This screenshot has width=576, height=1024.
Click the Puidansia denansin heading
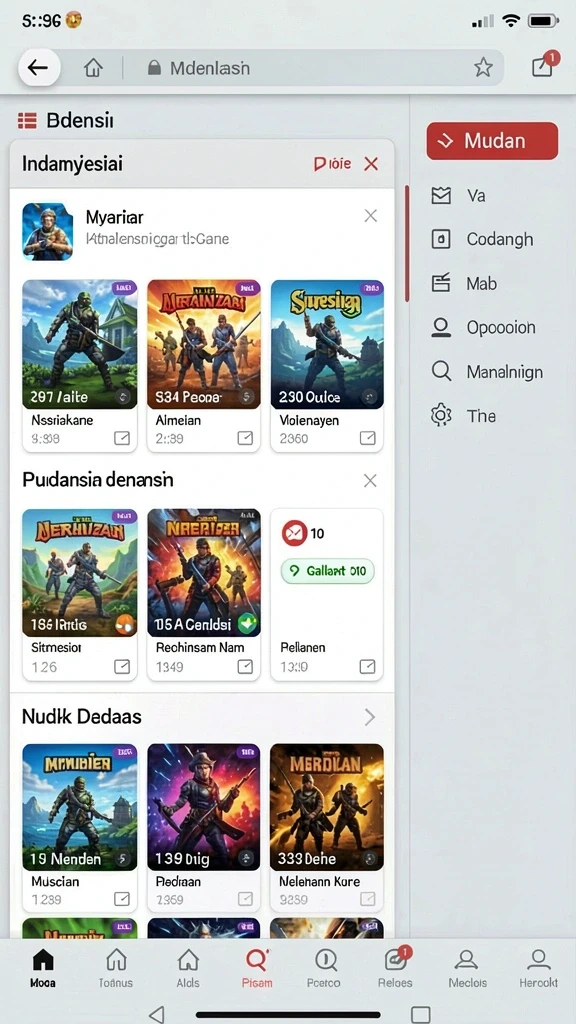tap(98, 480)
